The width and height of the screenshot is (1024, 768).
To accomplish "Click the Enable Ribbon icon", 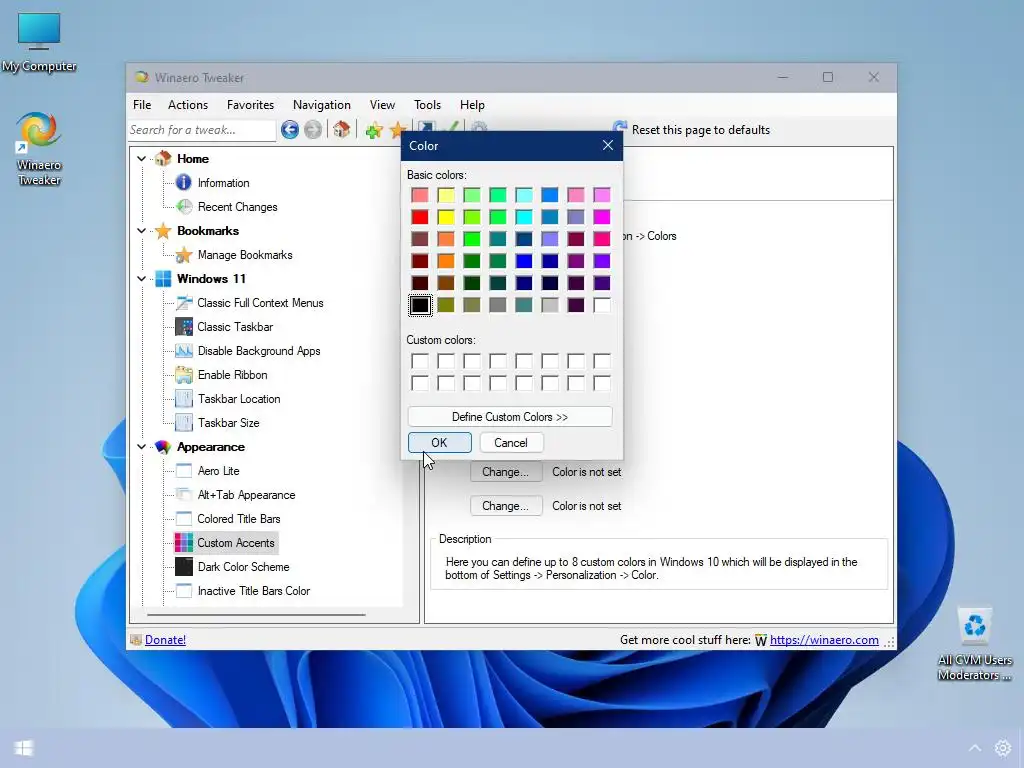I will click(184, 375).
